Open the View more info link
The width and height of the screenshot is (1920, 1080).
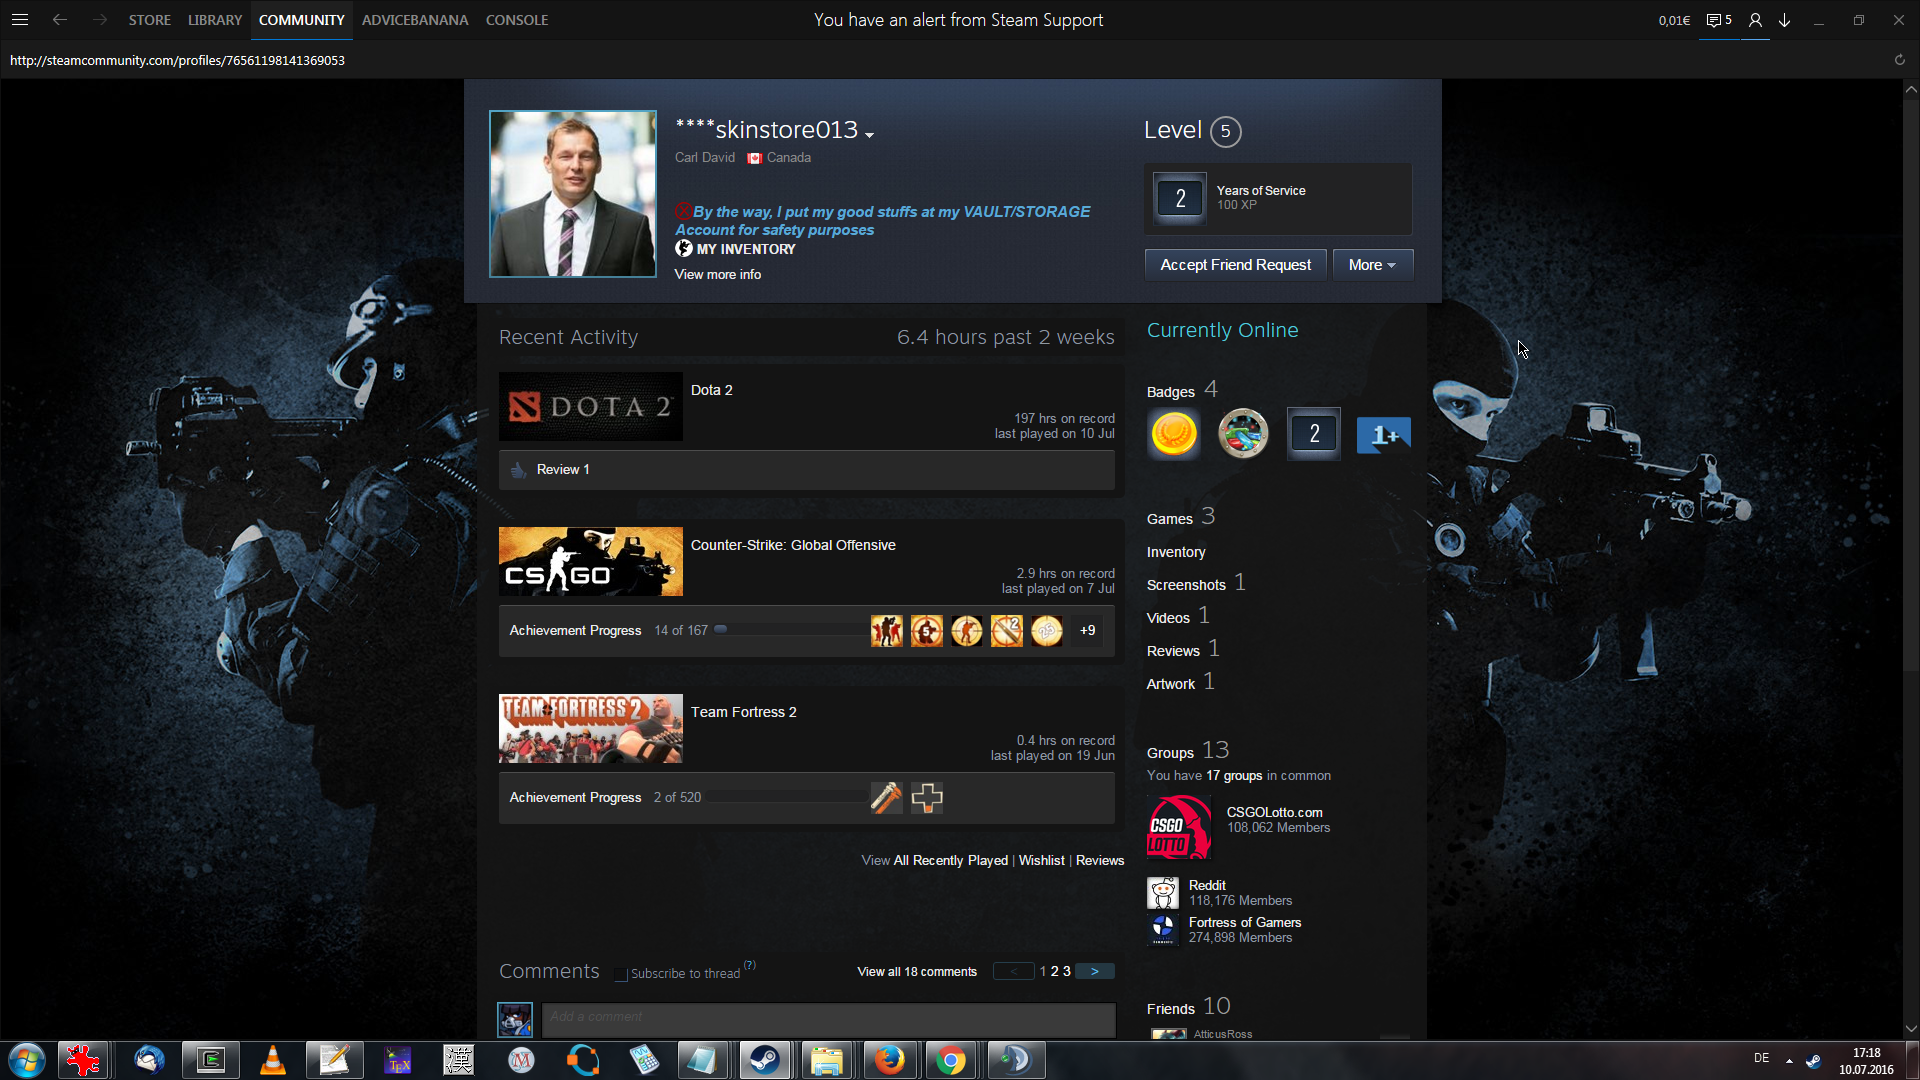coord(717,275)
